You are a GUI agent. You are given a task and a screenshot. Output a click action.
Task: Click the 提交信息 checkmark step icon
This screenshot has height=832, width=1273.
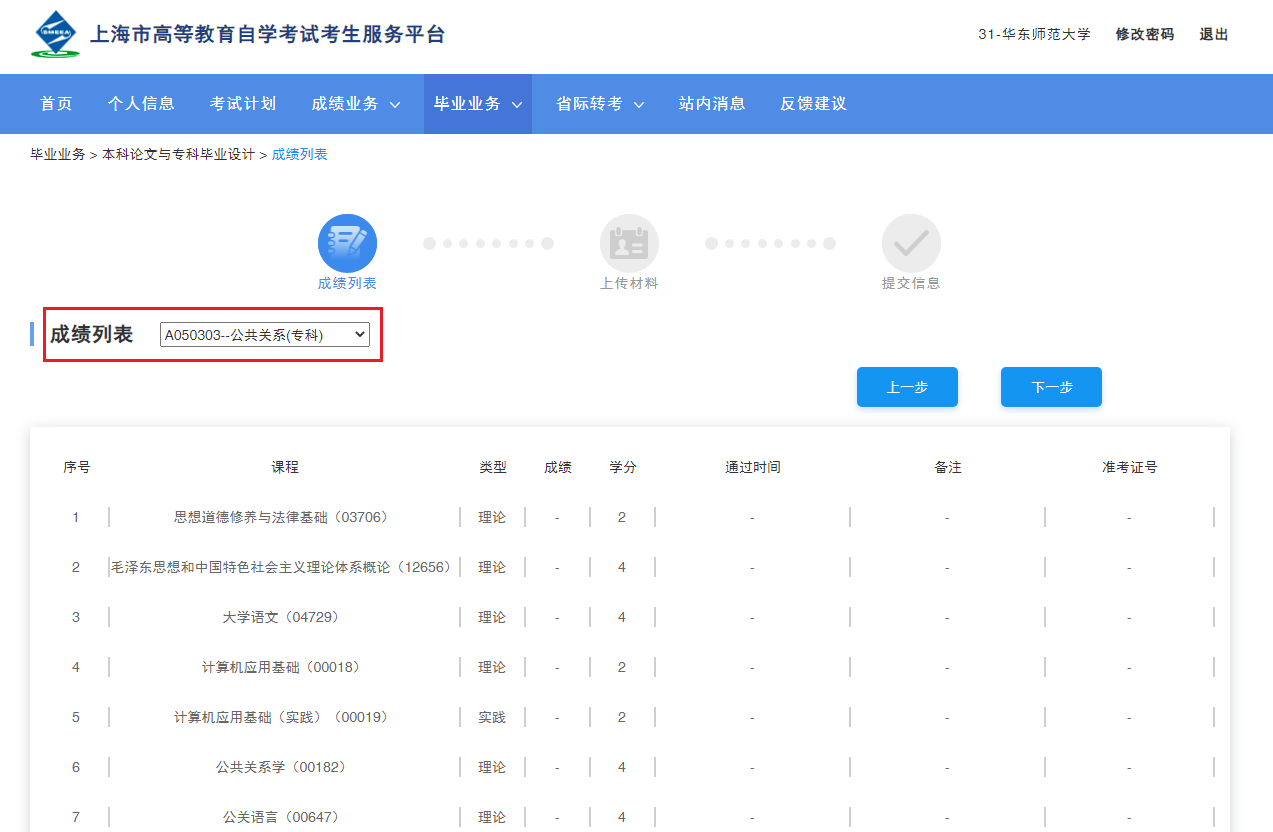coord(911,244)
